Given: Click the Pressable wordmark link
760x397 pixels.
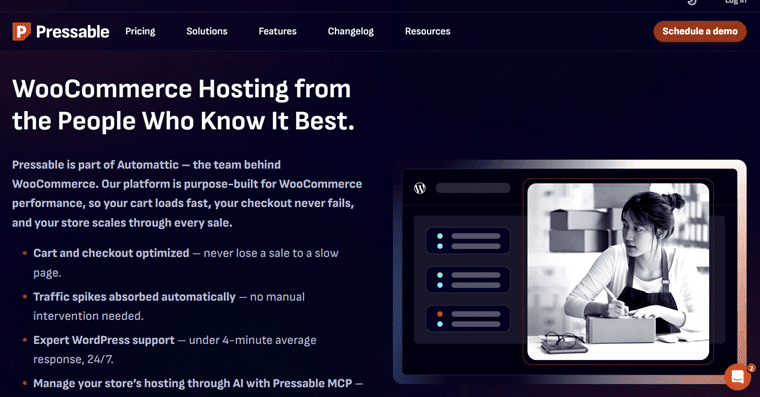Looking at the screenshot, I should (73, 32).
